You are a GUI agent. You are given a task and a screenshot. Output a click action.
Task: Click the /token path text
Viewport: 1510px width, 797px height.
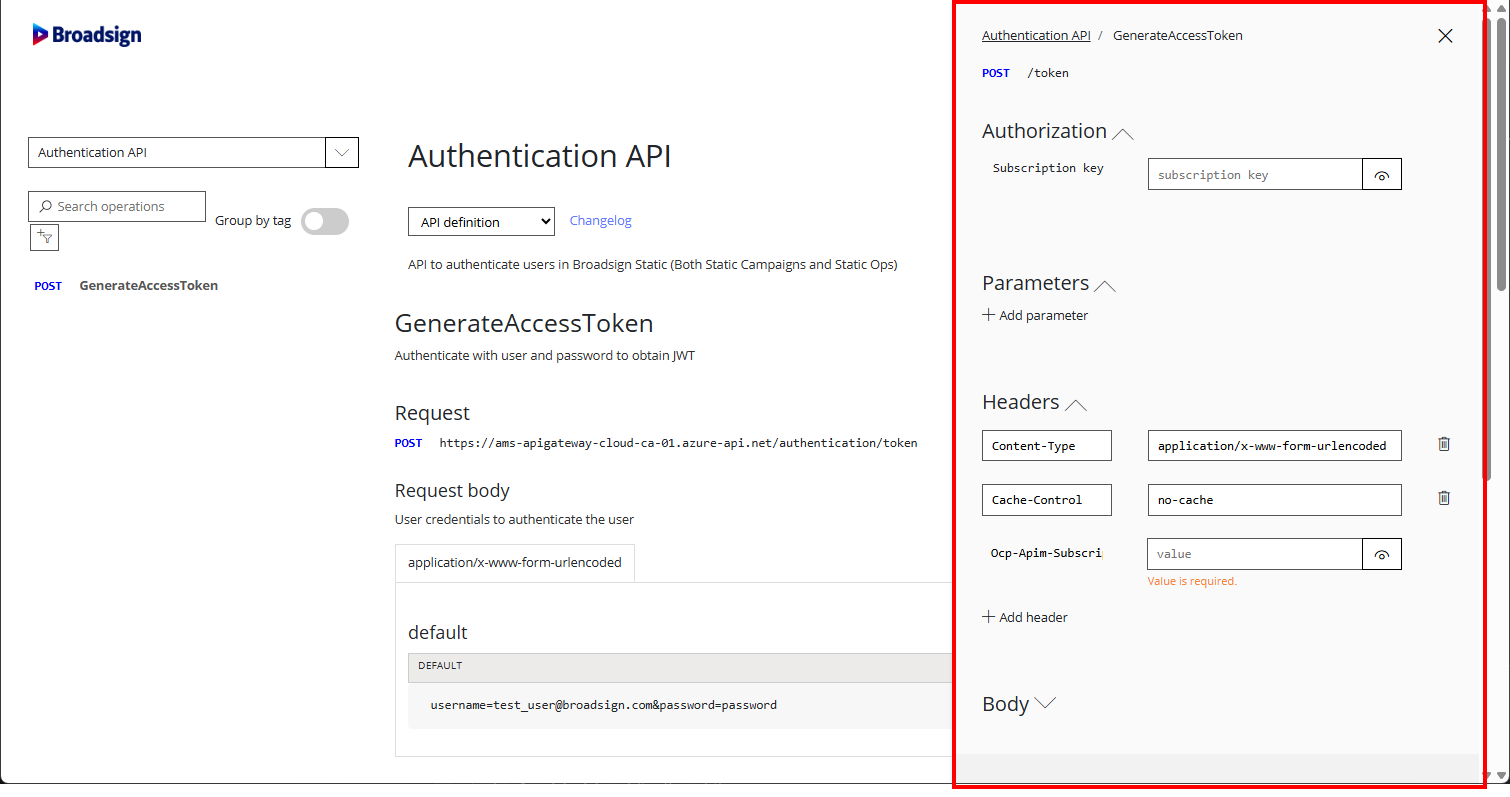click(1048, 73)
